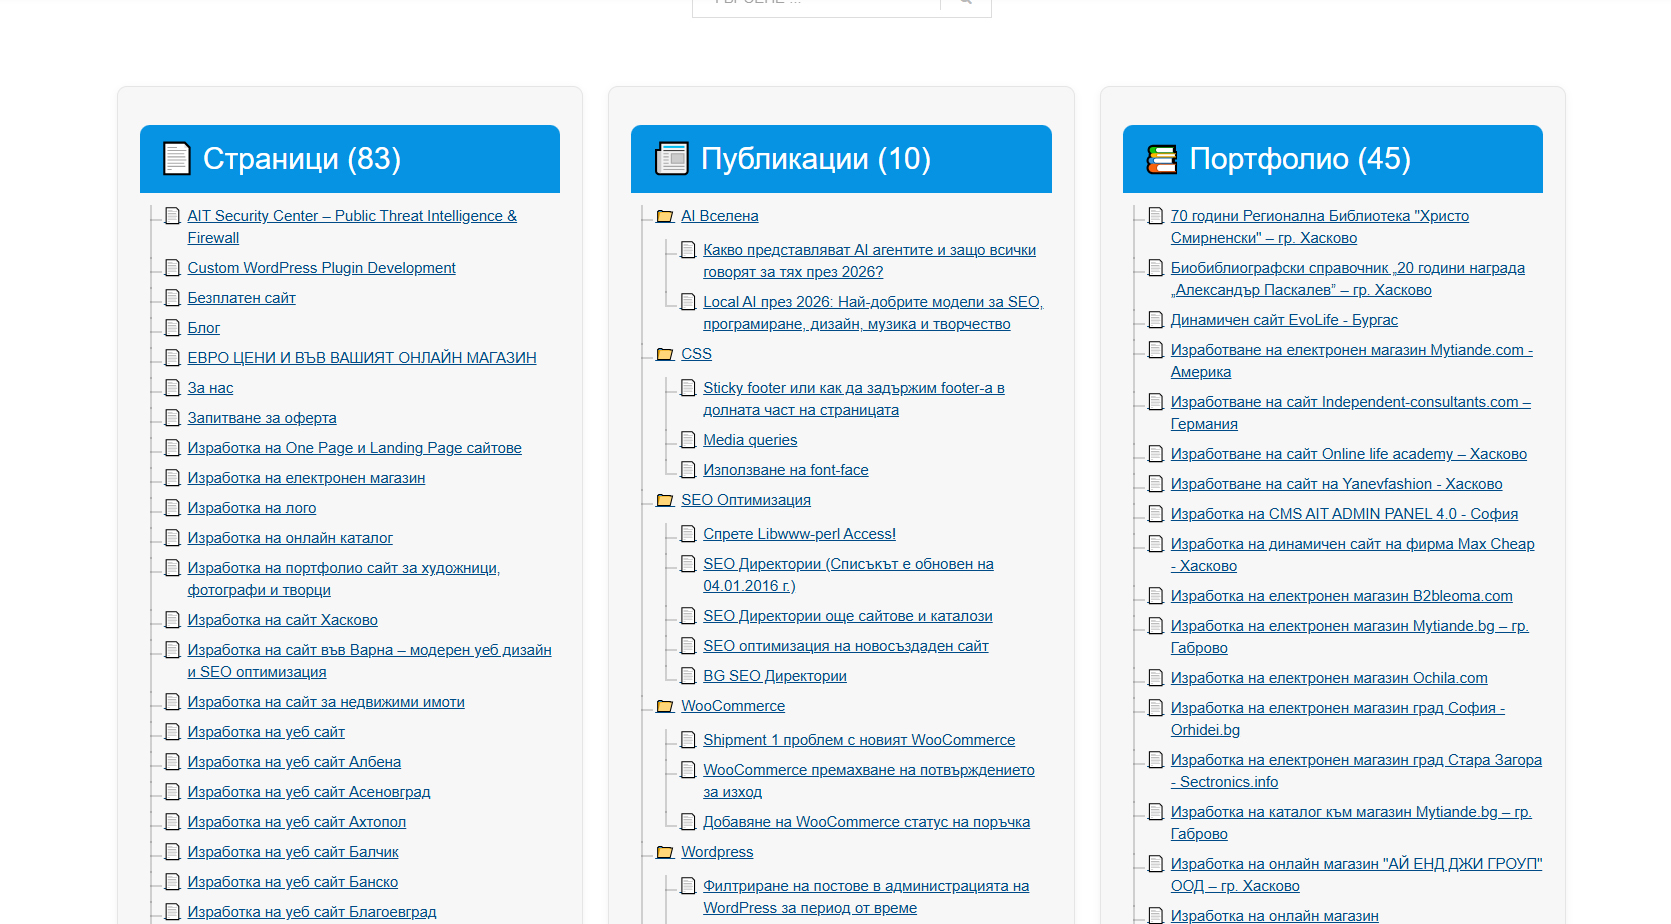Click the document icon beside Изработка на уеб сайт Банско
This screenshot has width=1671, height=924.
click(x=172, y=881)
